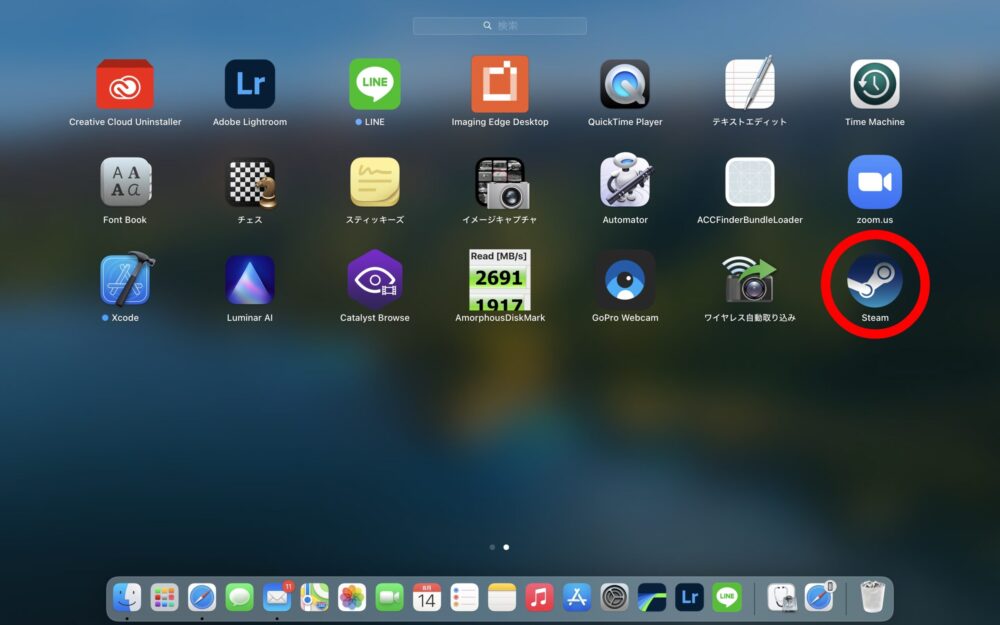
Task: Click the Launchpad search field
Action: [499, 26]
